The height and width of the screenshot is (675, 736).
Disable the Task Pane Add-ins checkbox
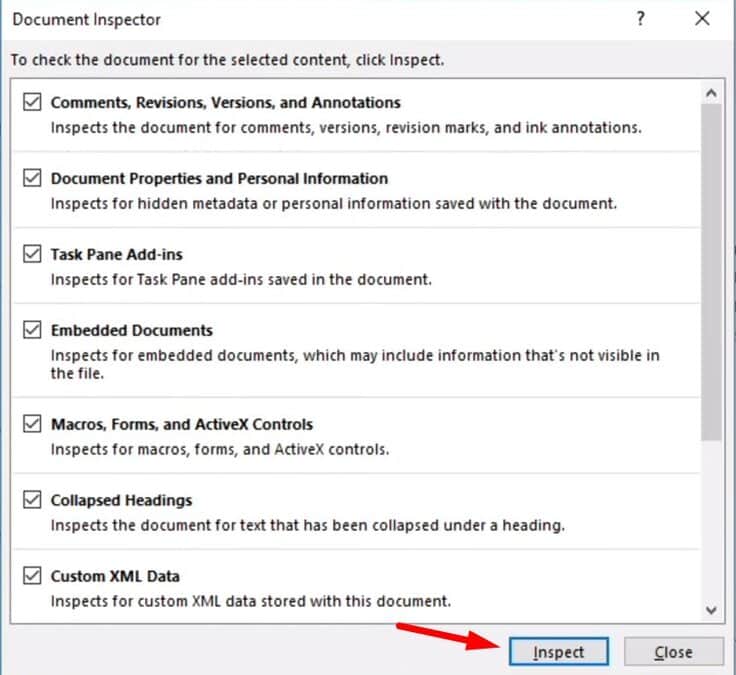pos(32,254)
